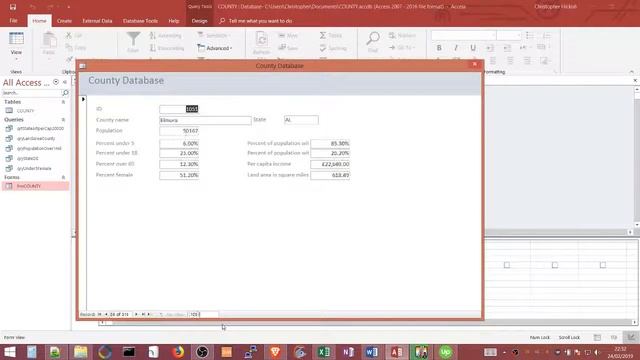This screenshot has width=640, height=360.
Task: Open the File tab
Action: click(x=13, y=21)
